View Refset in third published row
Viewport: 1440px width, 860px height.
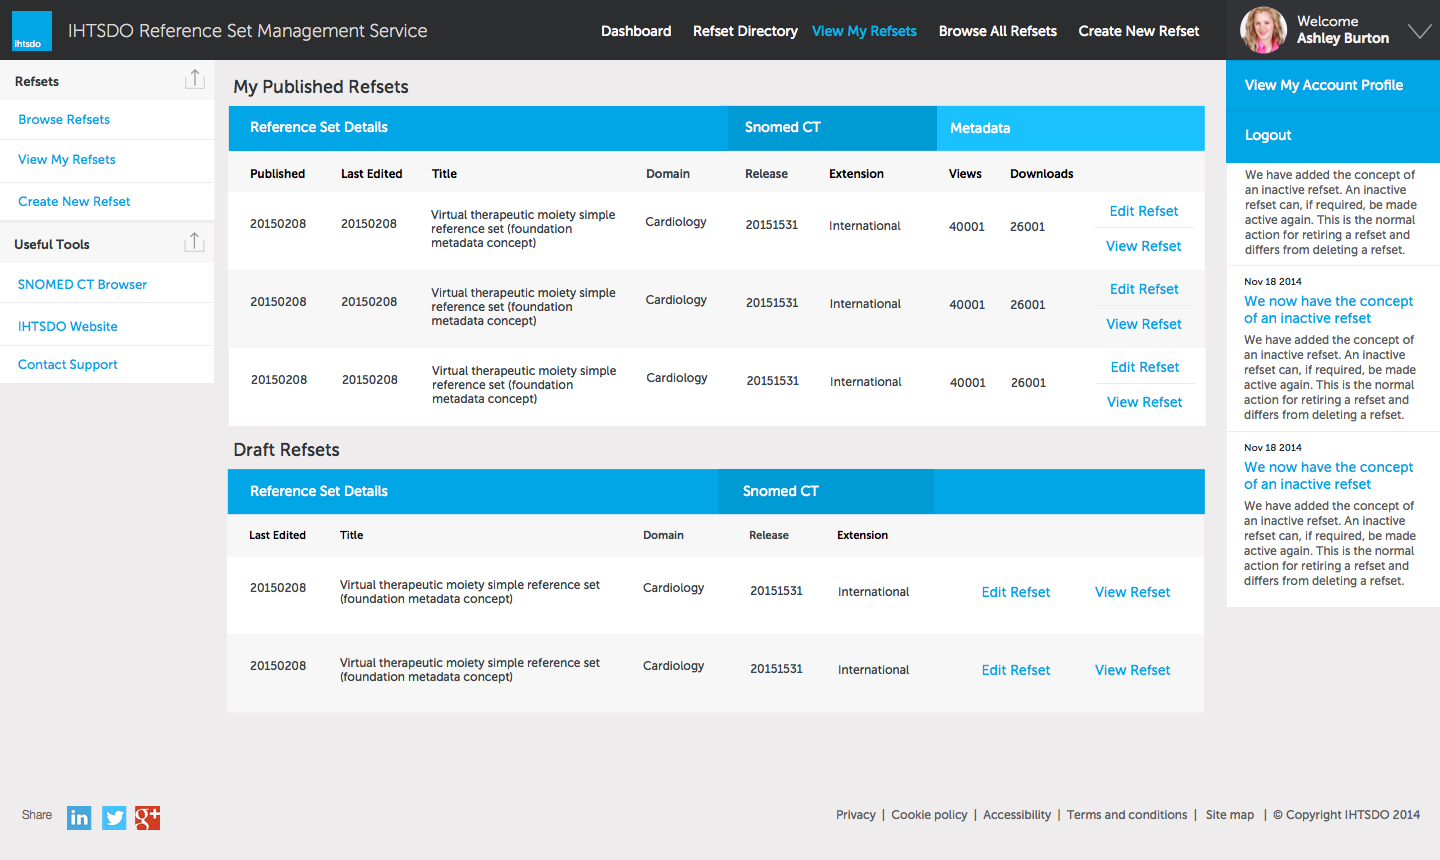pos(1145,402)
